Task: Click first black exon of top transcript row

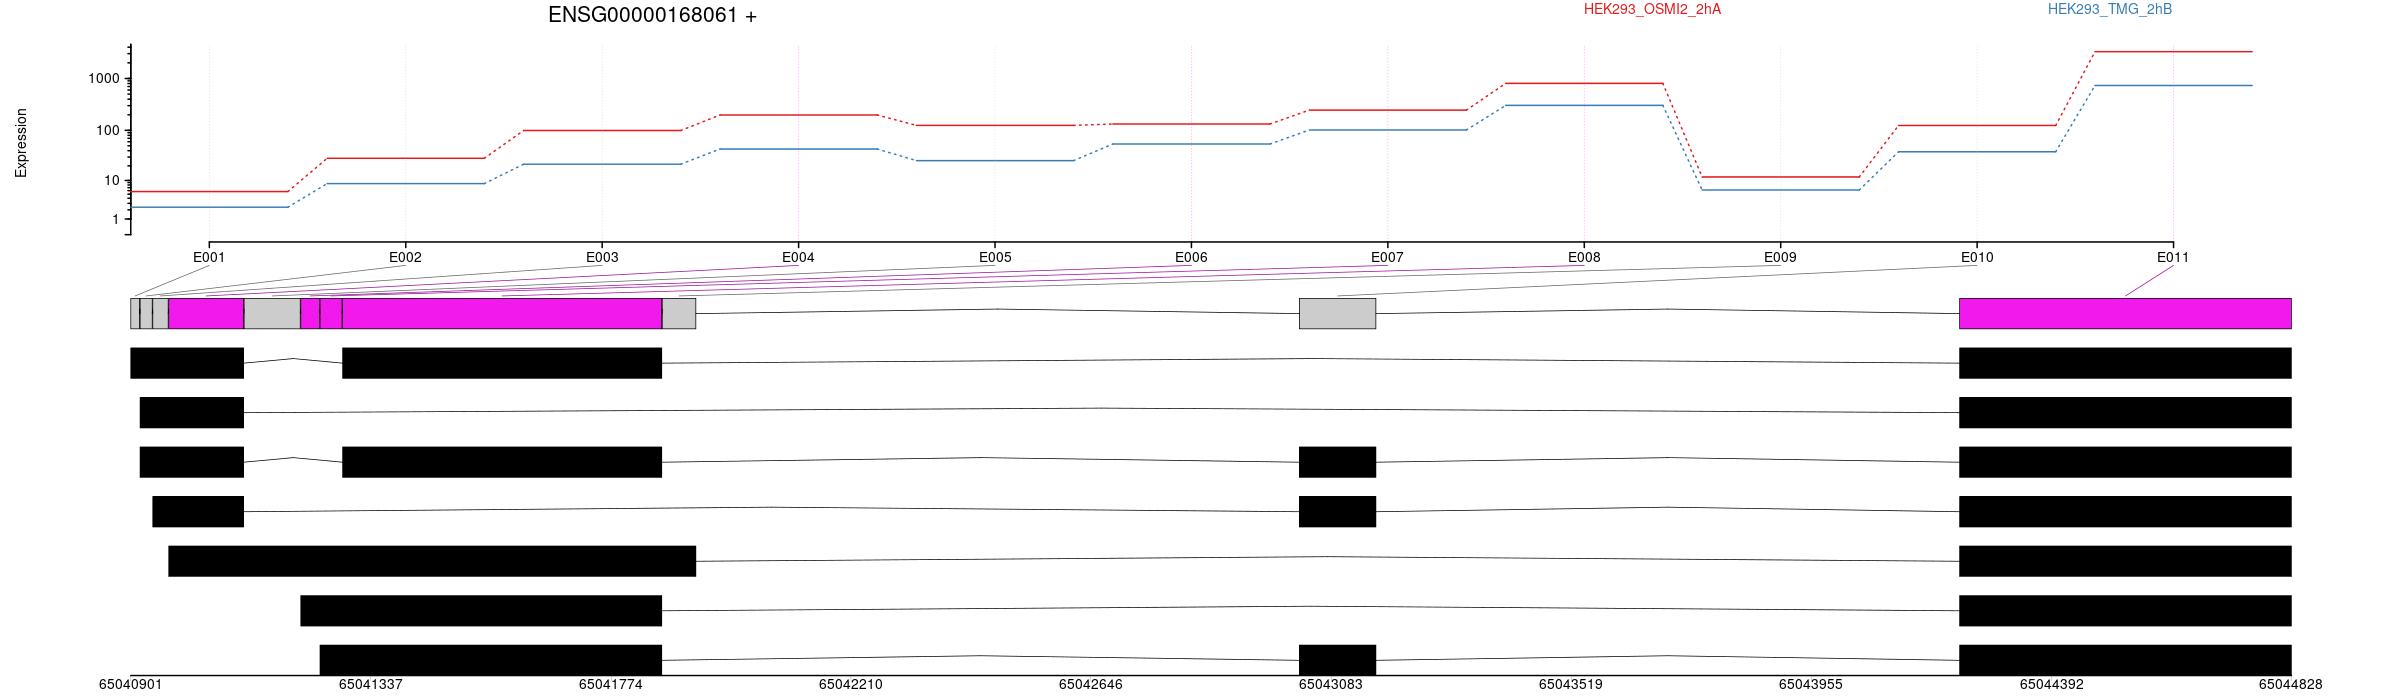Action: tap(187, 363)
